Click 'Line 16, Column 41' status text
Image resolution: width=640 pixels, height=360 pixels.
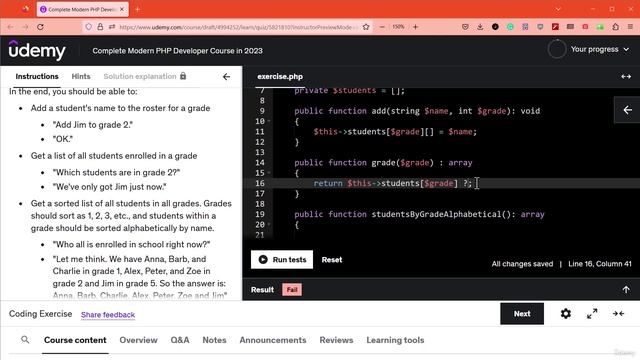600,264
